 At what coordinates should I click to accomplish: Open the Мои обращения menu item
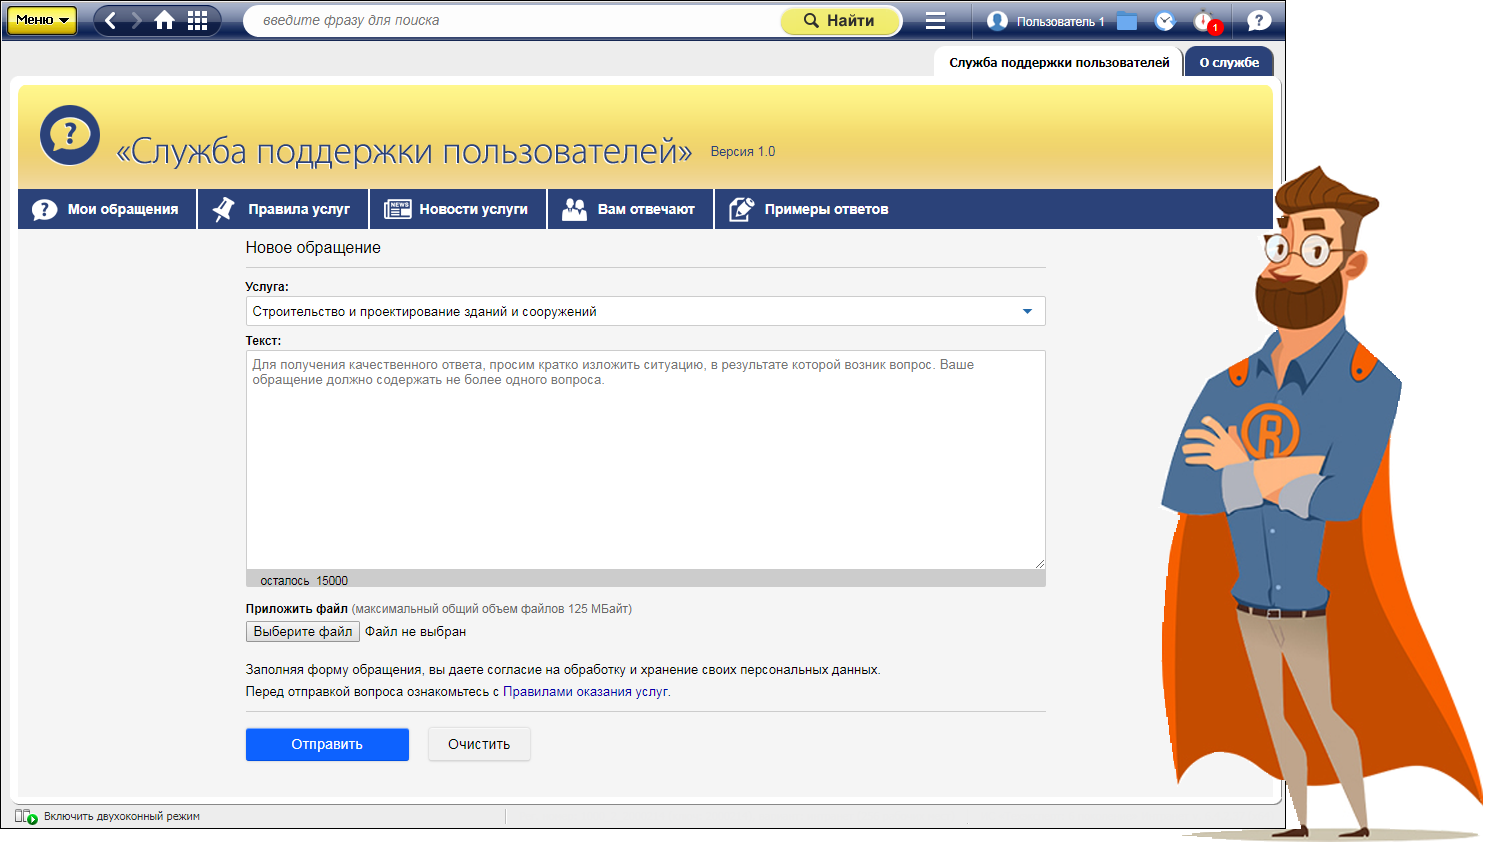pyautogui.click(x=106, y=209)
